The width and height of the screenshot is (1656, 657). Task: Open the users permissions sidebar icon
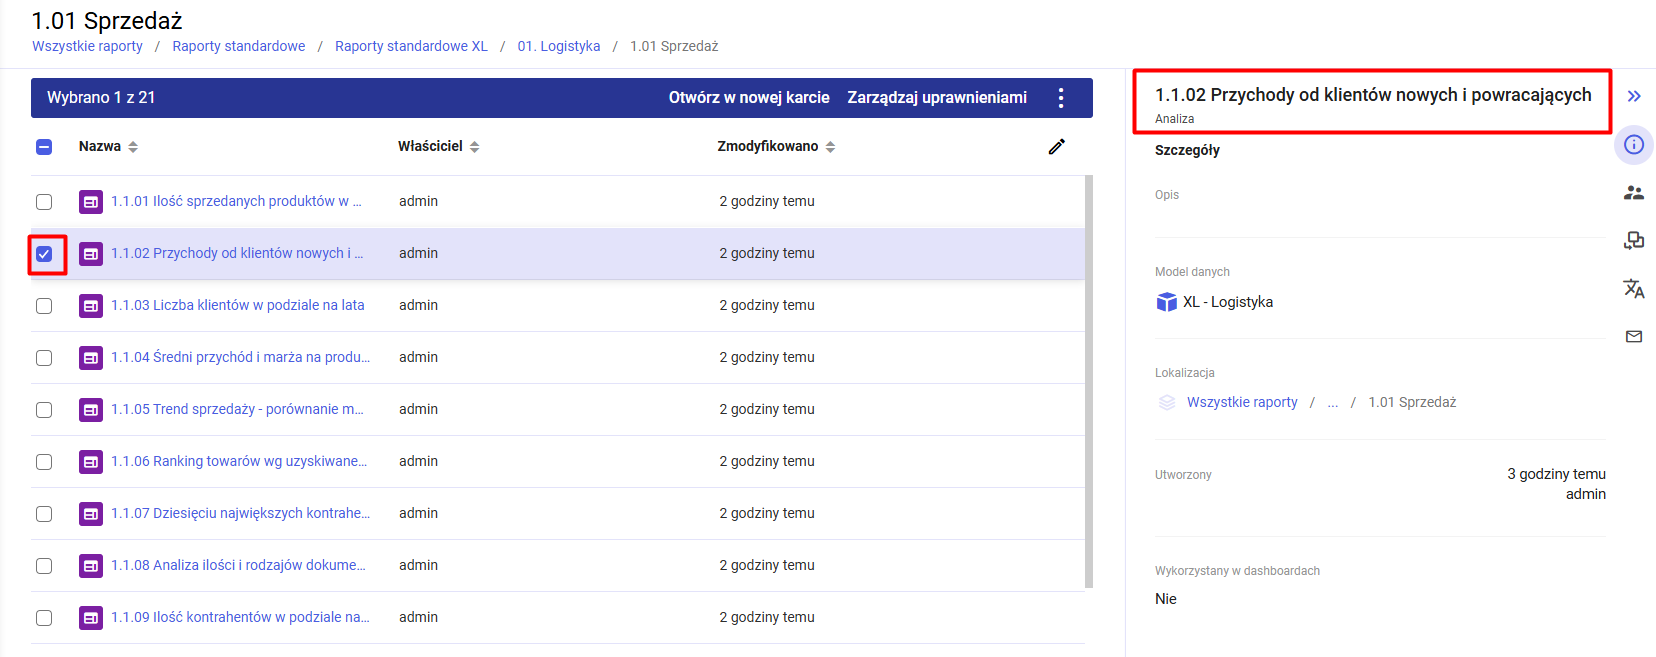(1634, 193)
